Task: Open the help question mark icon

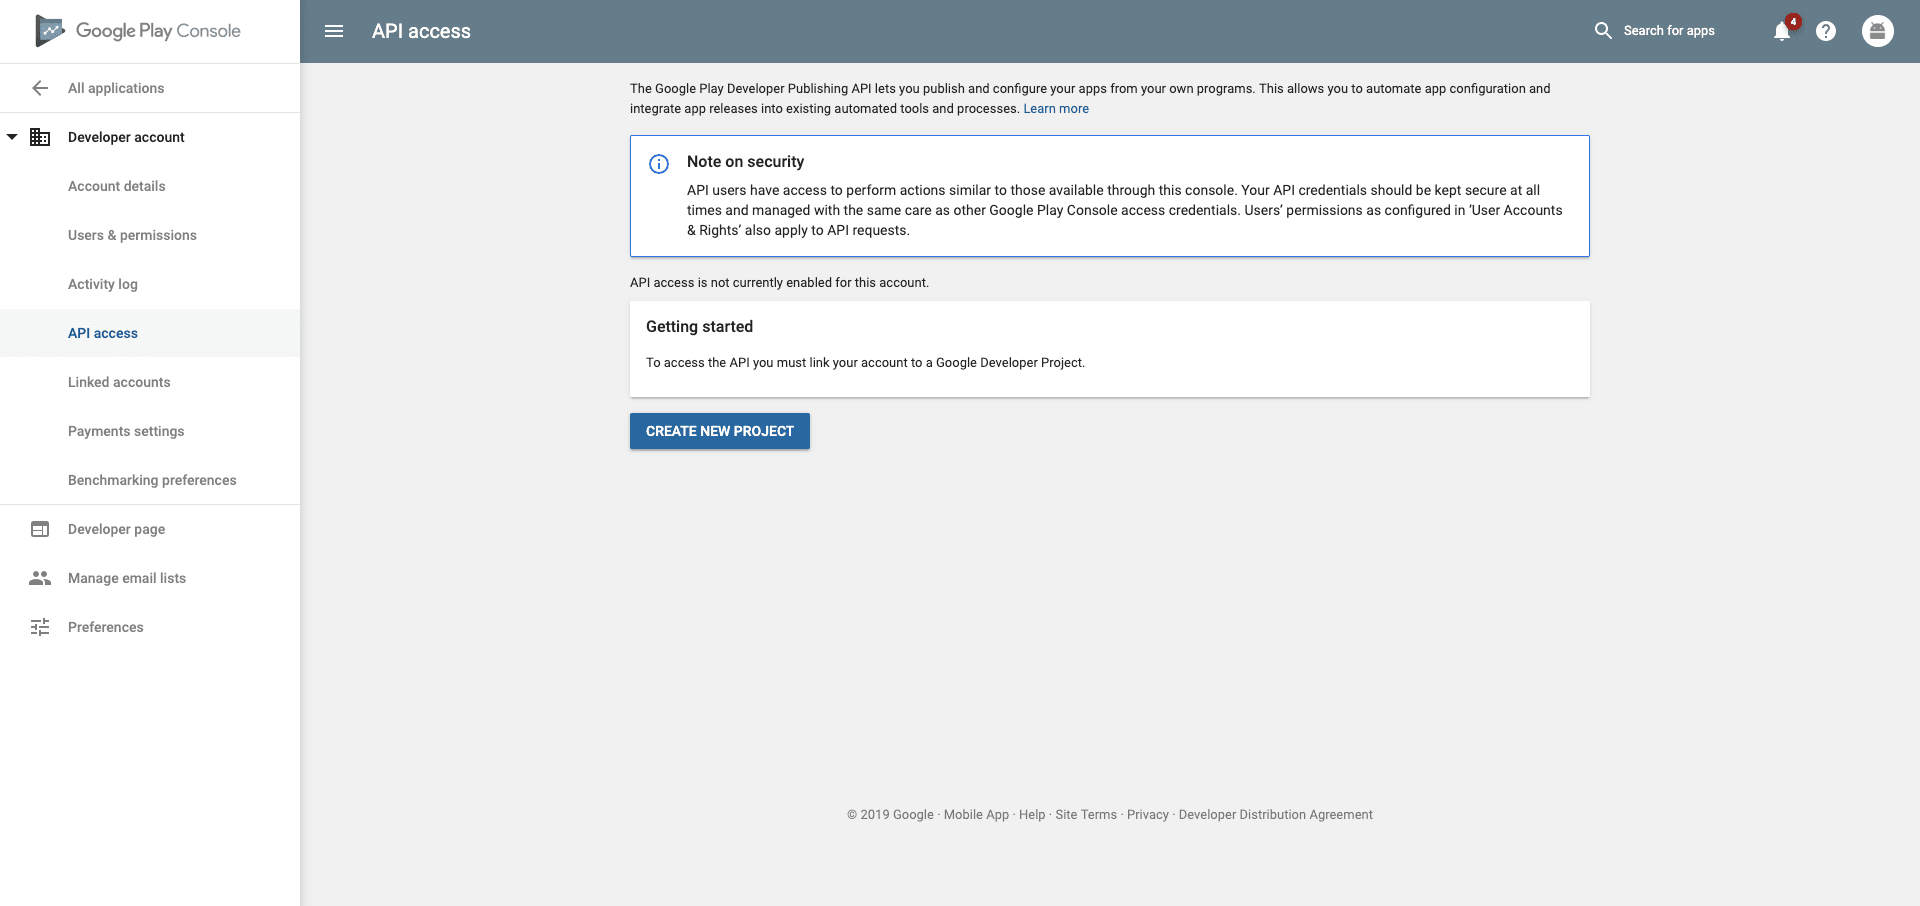Action: click(1826, 31)
